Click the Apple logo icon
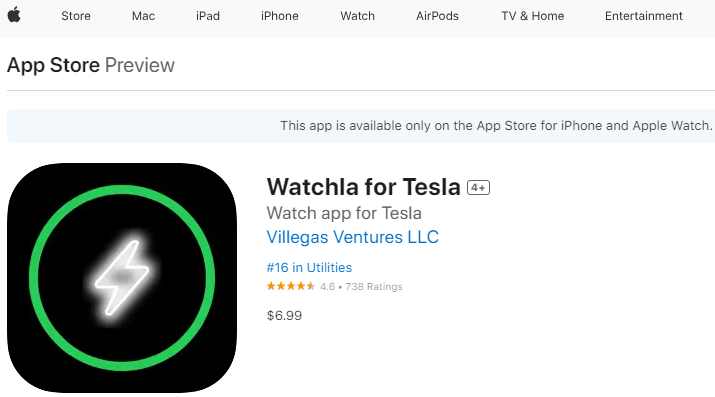Image resolution: width=715 pixels, height=397 pixels. [14, 15]
